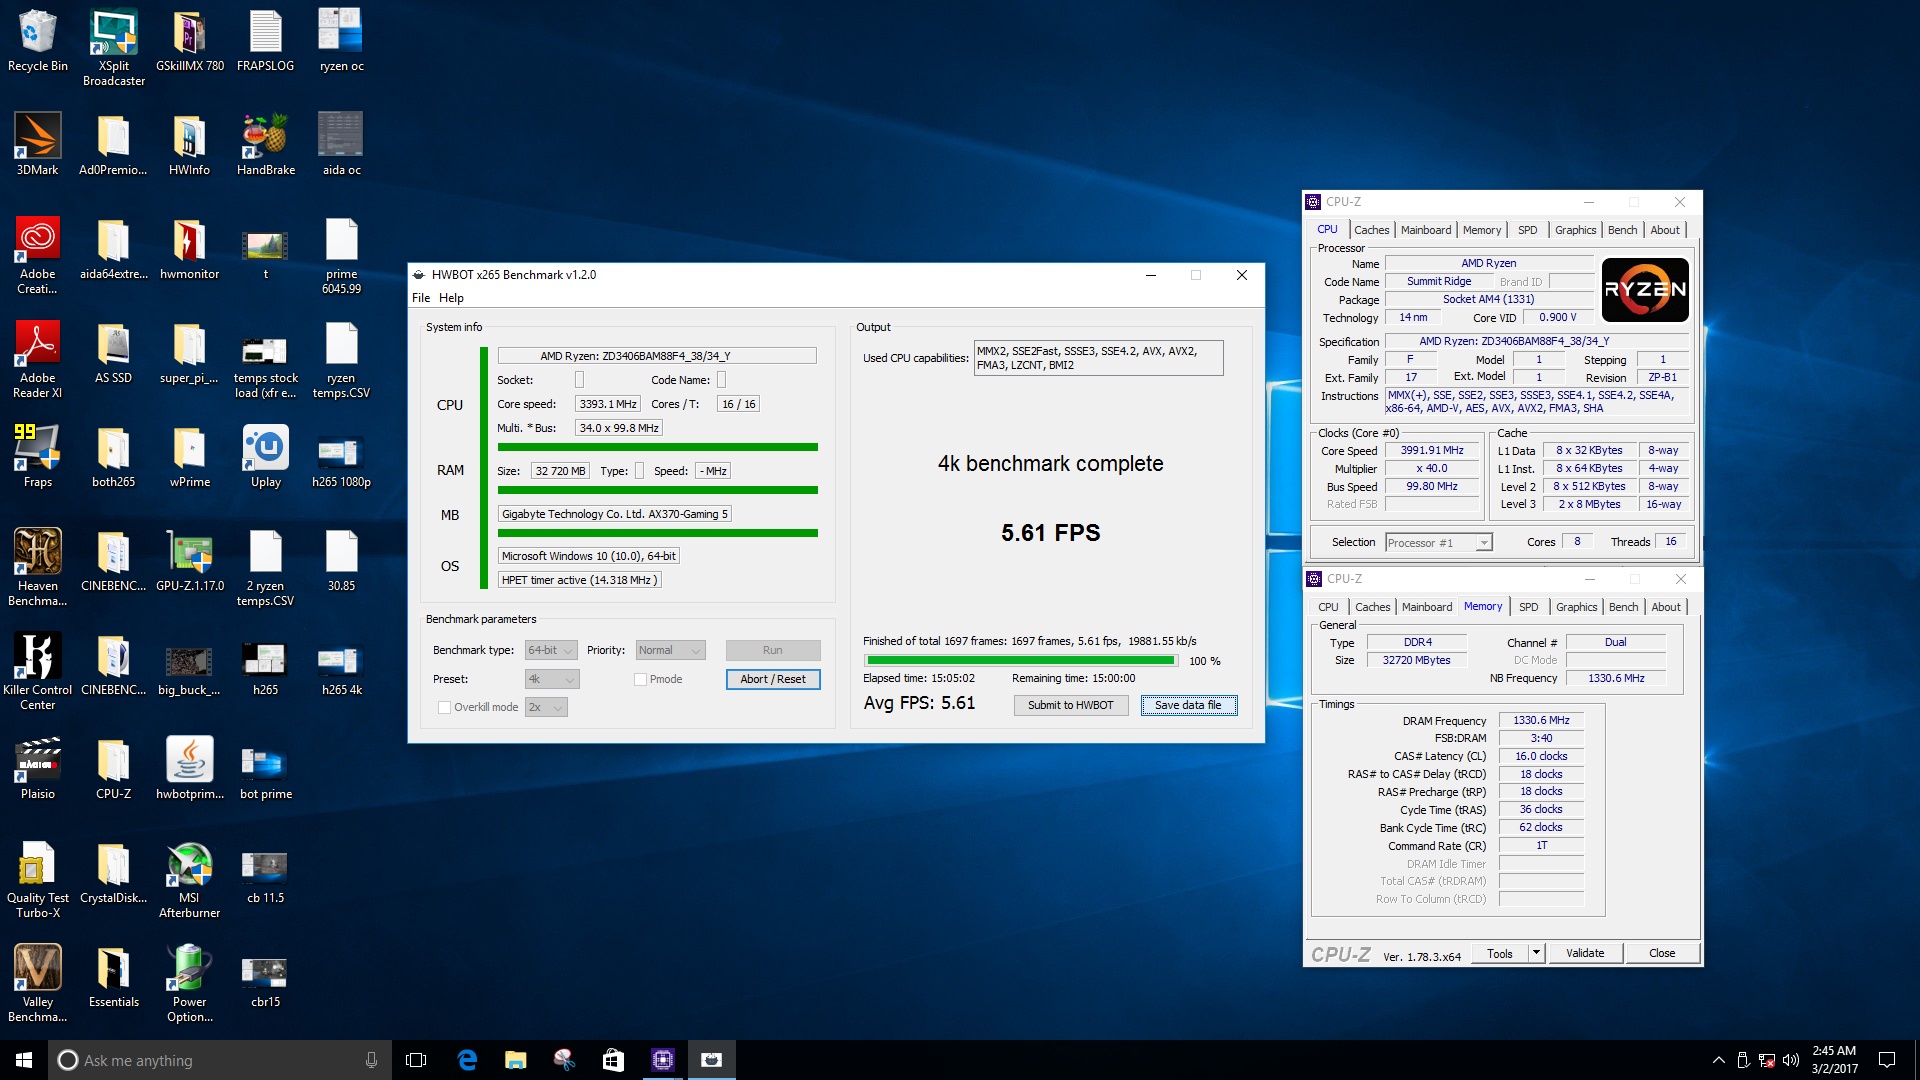This screenshot has height=1080, width=1920.
Task: Switch to Mainboard tab in top CPU-Z
Action: [x=1425, y=230]
